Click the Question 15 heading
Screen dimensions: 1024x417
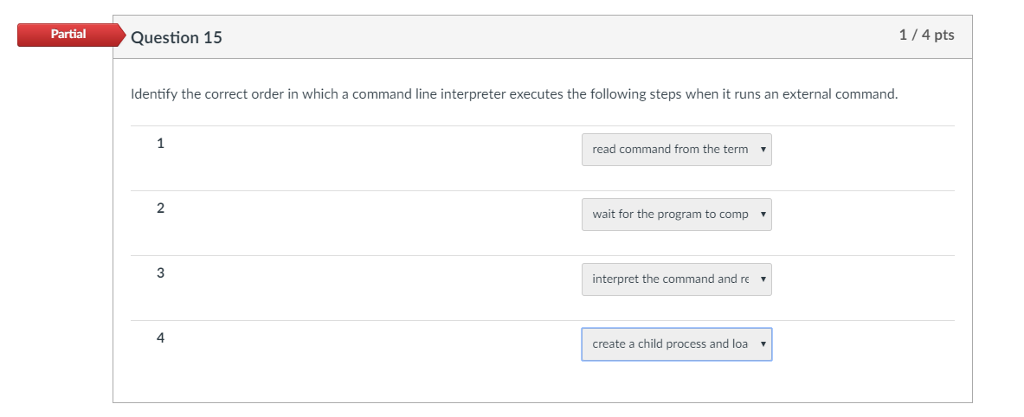tap(177, 38)
